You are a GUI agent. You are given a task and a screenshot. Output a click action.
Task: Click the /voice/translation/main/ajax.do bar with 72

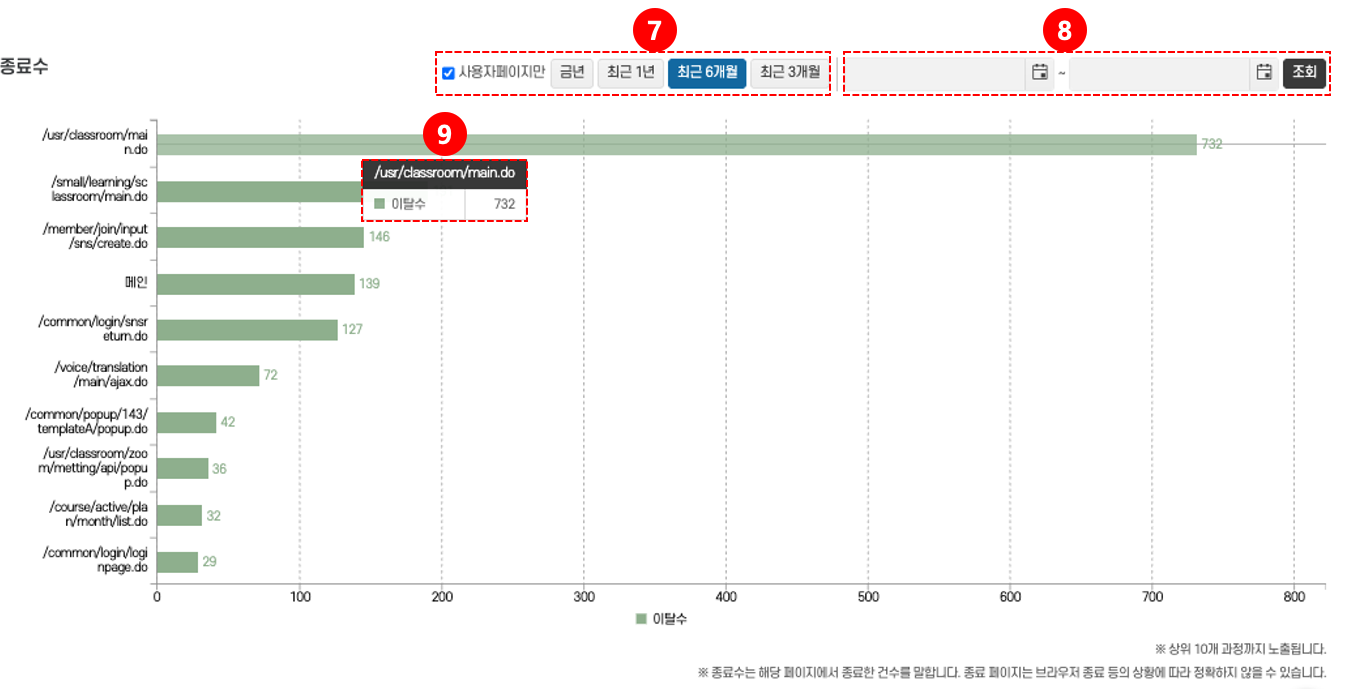point(208,376)
